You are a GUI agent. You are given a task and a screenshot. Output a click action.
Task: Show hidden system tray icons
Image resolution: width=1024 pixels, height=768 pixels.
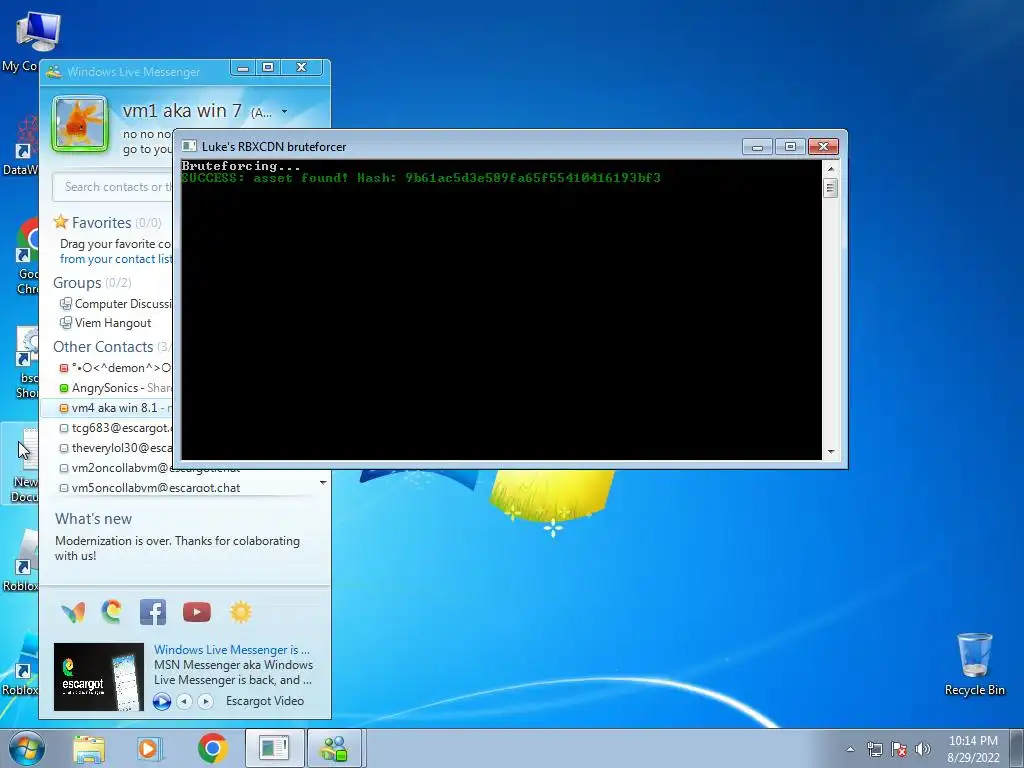point(850,749)
